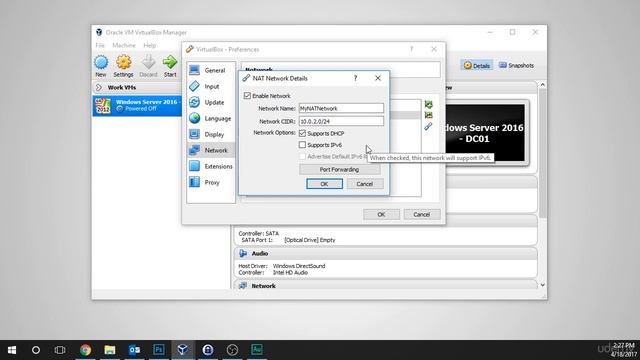Click the taskbar clock
This screenshot has width=640, height=360.
point(624,350)
